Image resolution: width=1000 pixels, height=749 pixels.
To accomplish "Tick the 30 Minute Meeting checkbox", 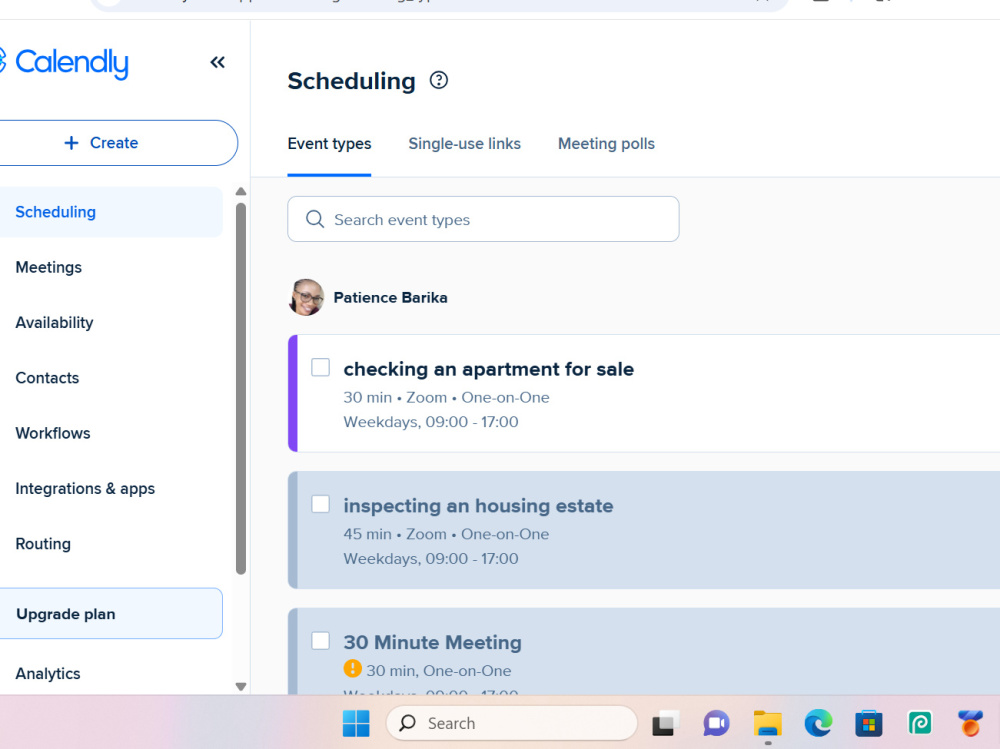I will coord(320,641).
